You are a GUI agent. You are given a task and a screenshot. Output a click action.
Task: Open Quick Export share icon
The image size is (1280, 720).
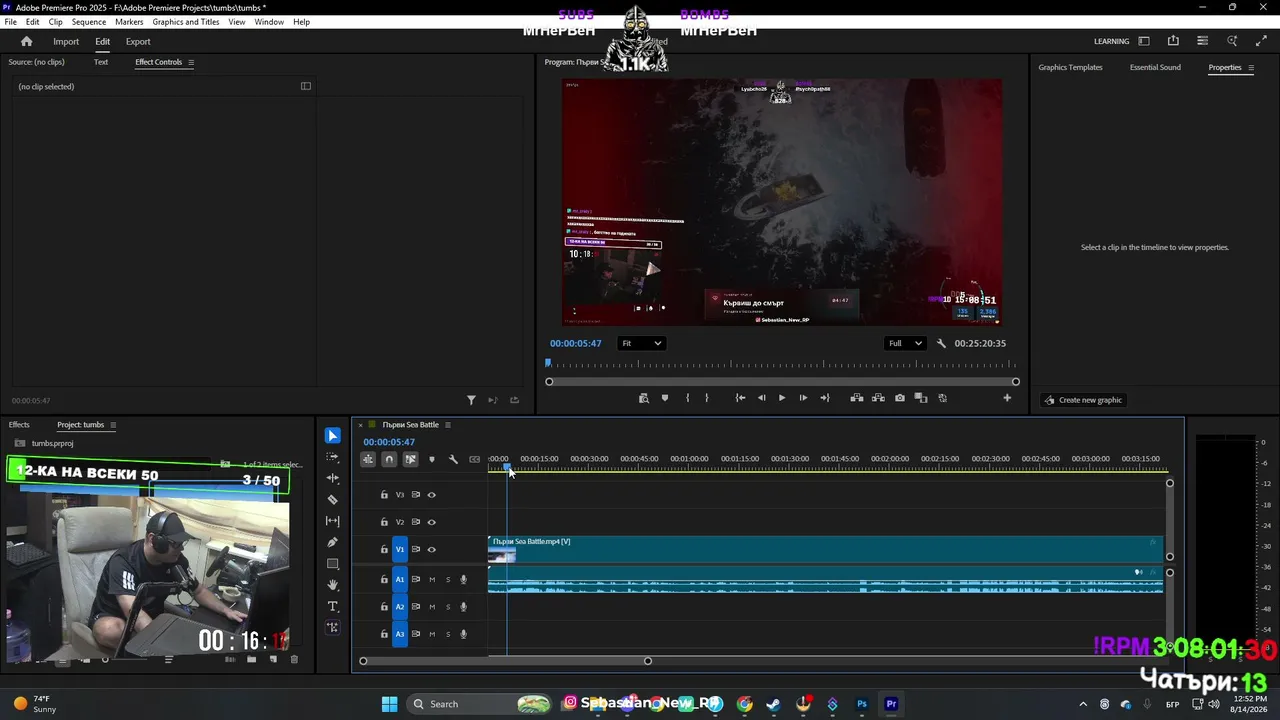1173,41
